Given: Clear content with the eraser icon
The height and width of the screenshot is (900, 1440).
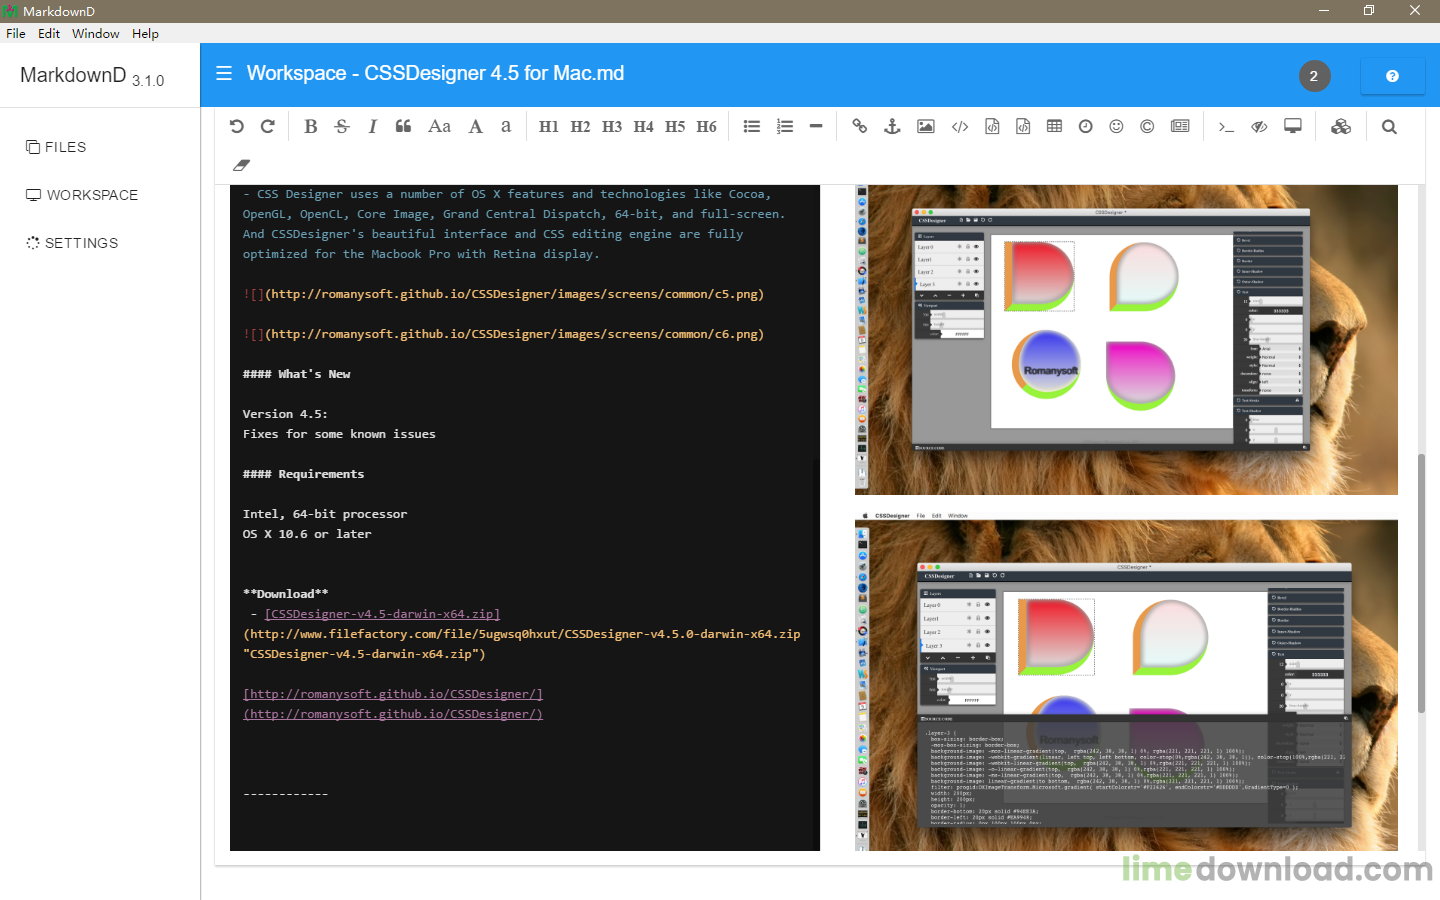Looking at the screenshot, I should click(x=241, y=165).
